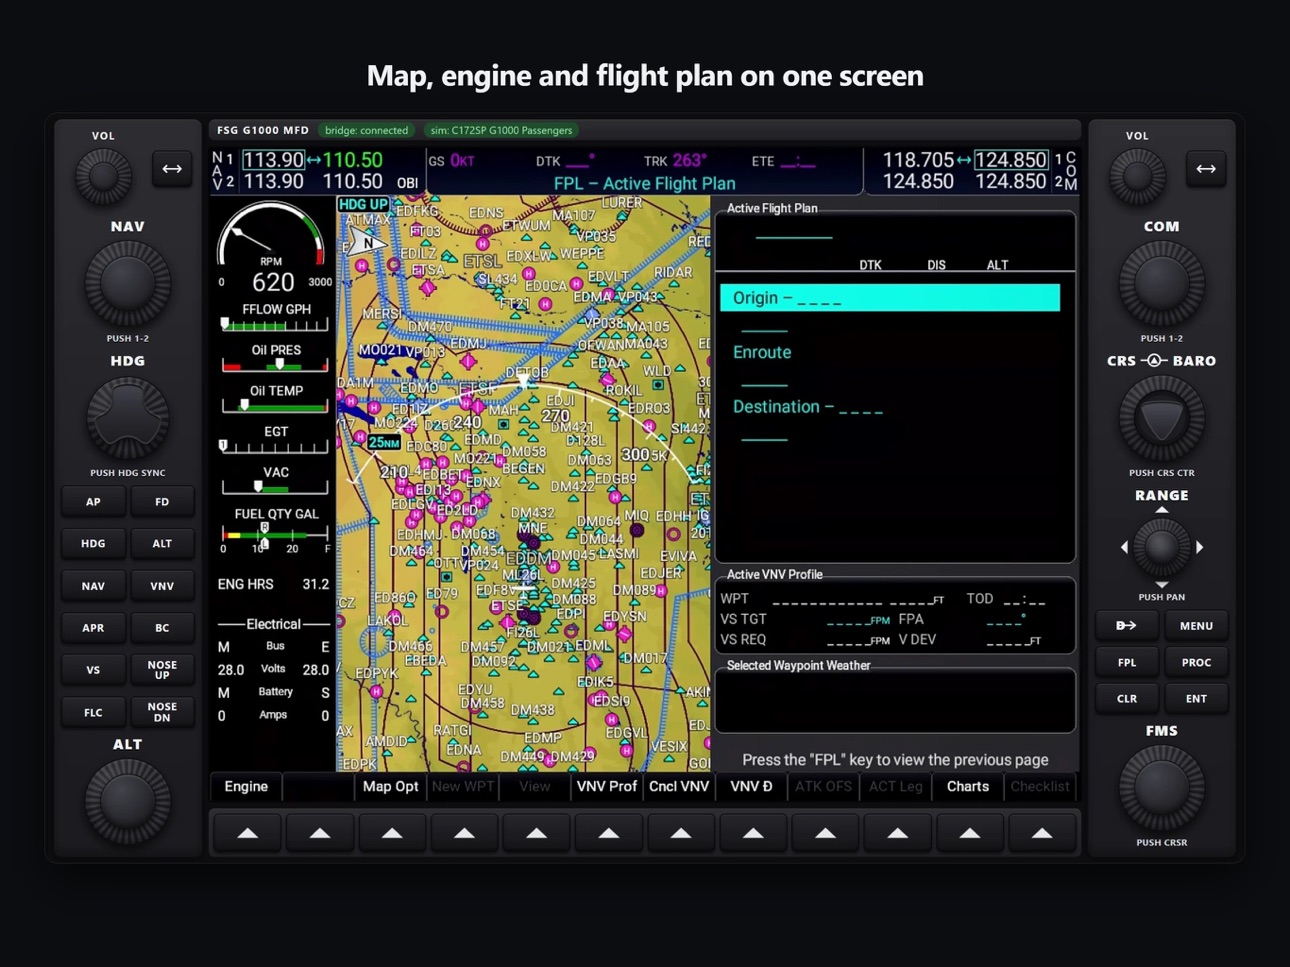Viewport: 1290px width, 967px height.
Task: Click the RANGE joystick pan knob
Action: pyautogui.click(x=1161, y=547)
